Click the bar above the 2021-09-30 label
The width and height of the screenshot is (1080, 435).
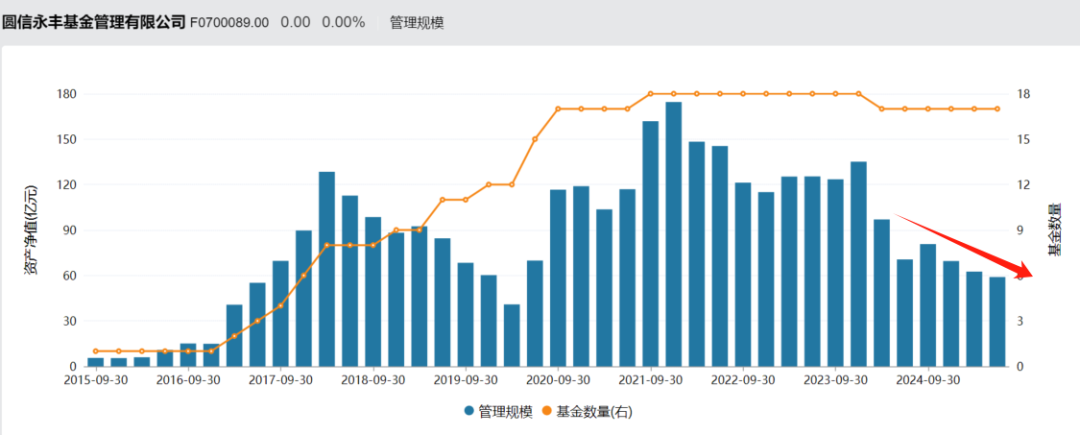[x=650, y=243]
